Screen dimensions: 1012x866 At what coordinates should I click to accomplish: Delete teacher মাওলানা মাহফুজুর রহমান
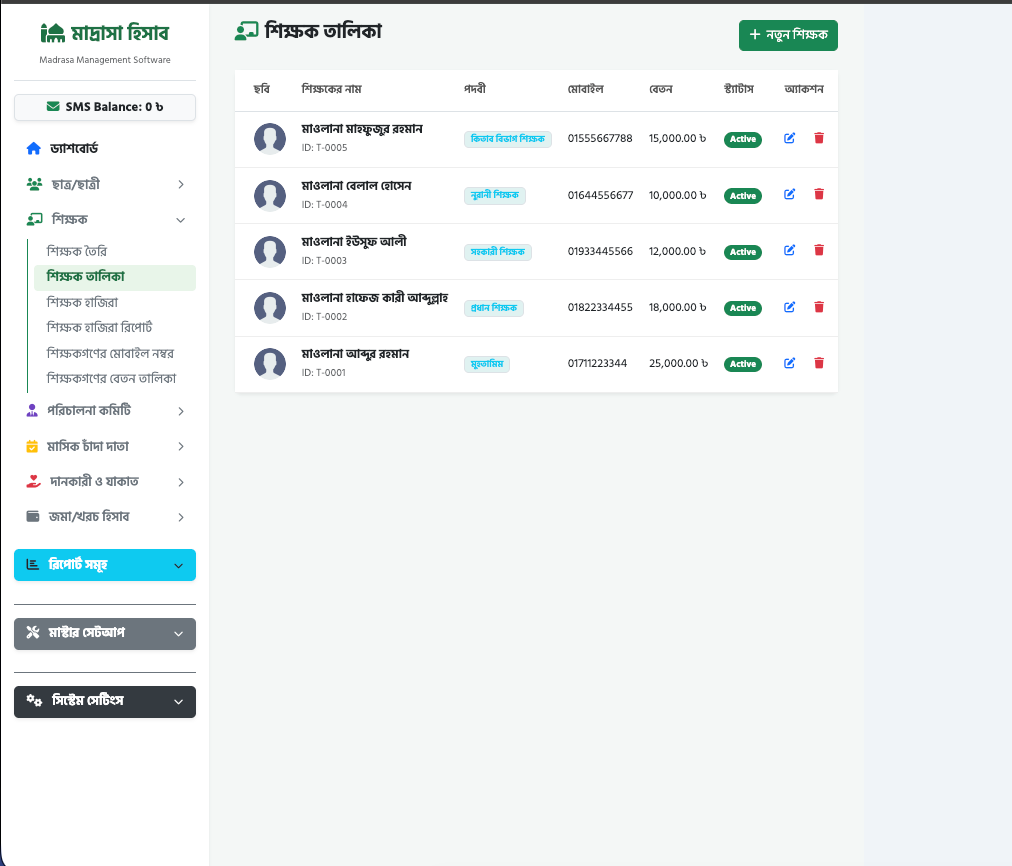tap(819, 138)
